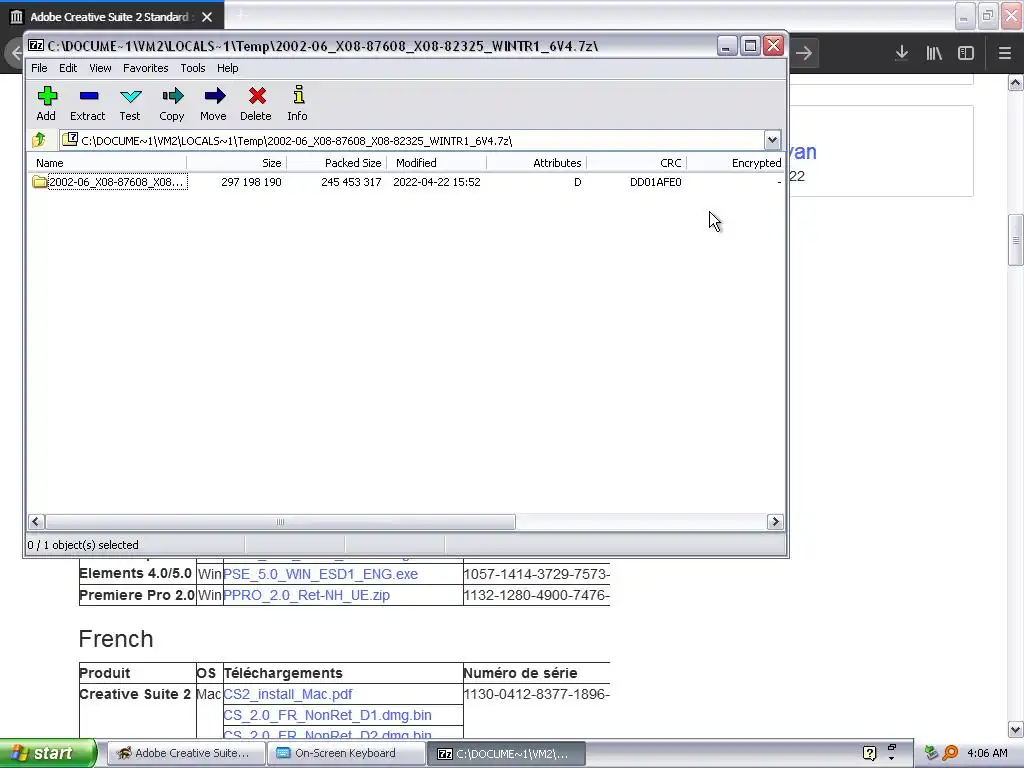Open the Help menu

[x=227, y=68]
